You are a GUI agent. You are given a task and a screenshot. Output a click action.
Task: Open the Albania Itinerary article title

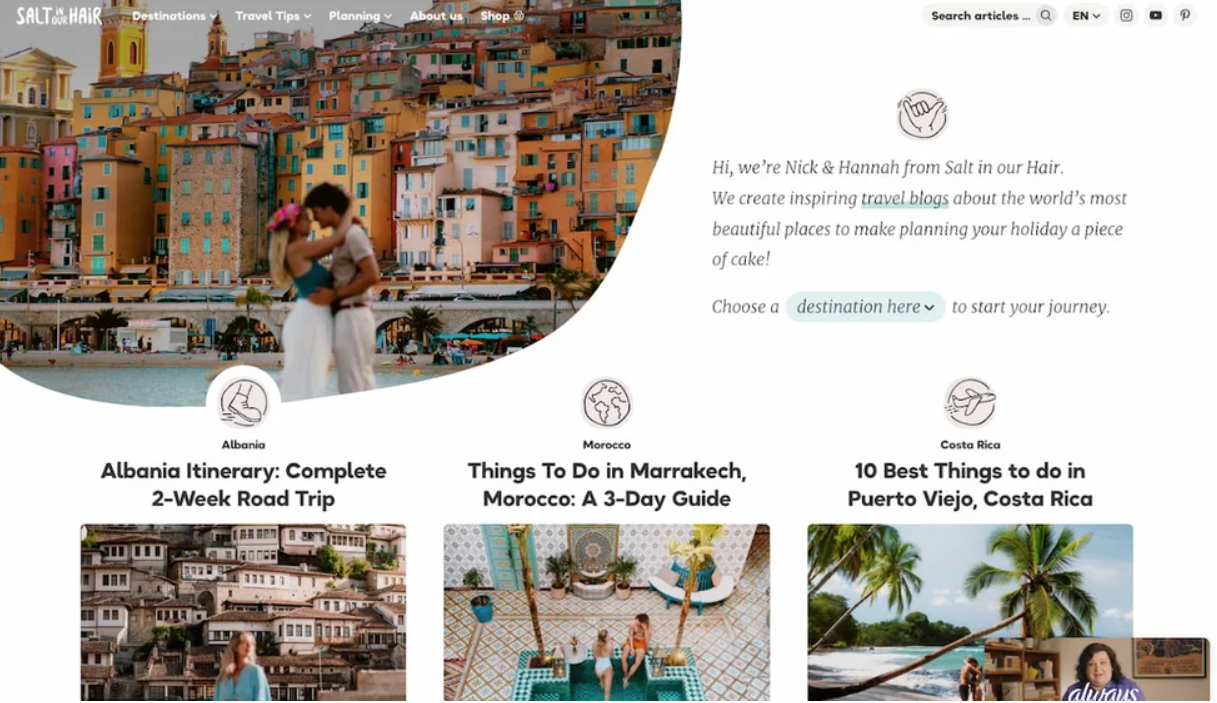(x=243, y=484)
